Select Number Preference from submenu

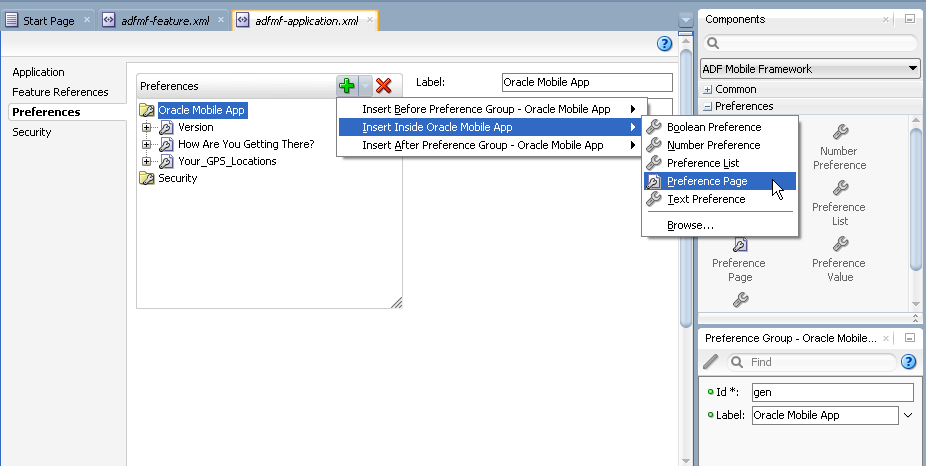coord(720,145)
